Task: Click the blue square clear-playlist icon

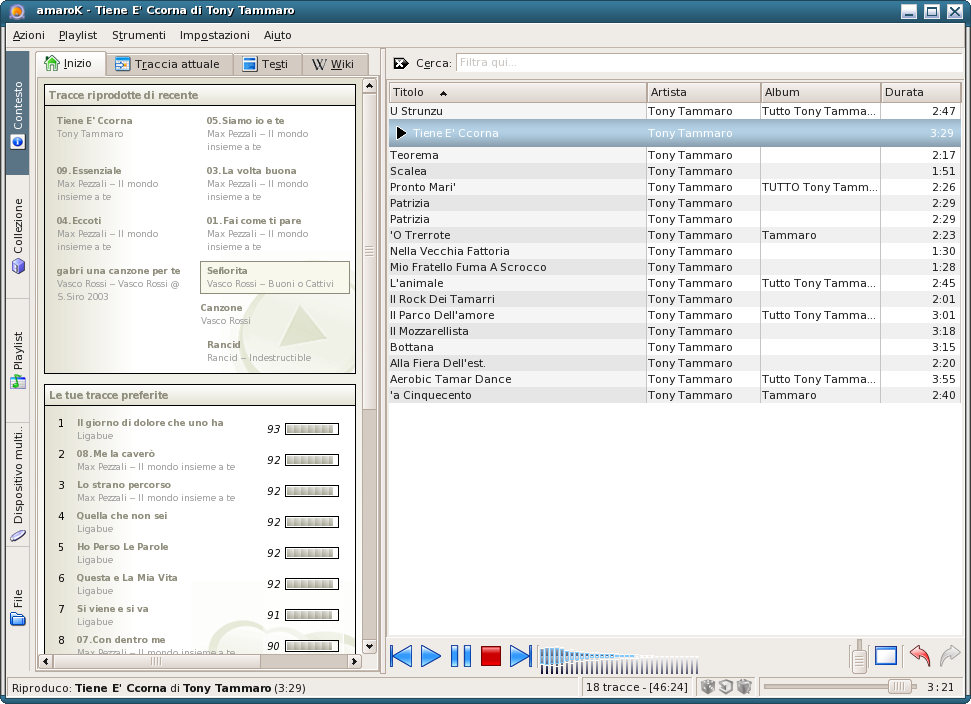Action: click(x=886, y=656)
